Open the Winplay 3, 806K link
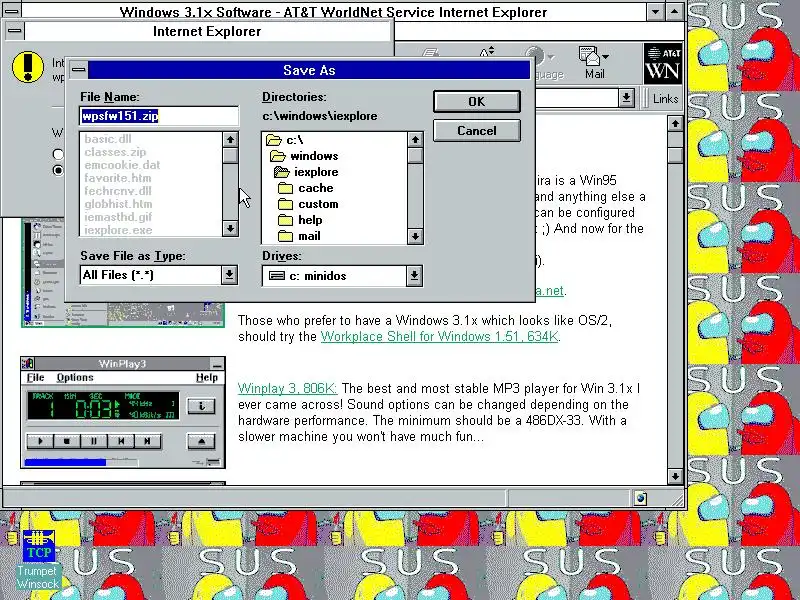Screen dimensions: 800x600 tap(287, 388)
